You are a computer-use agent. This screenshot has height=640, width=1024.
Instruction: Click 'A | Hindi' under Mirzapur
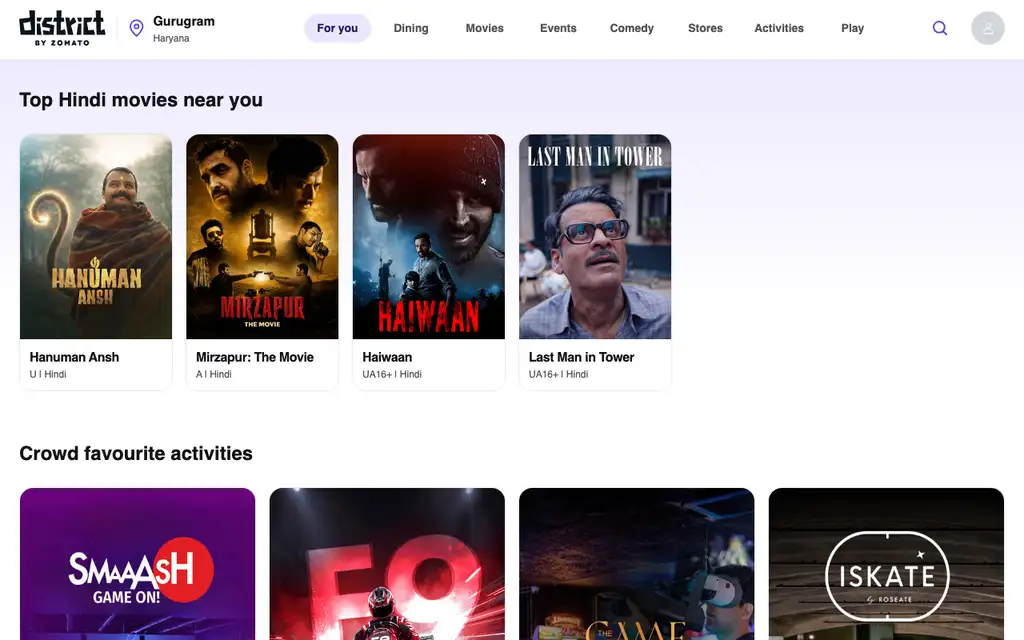coord(214,374)
